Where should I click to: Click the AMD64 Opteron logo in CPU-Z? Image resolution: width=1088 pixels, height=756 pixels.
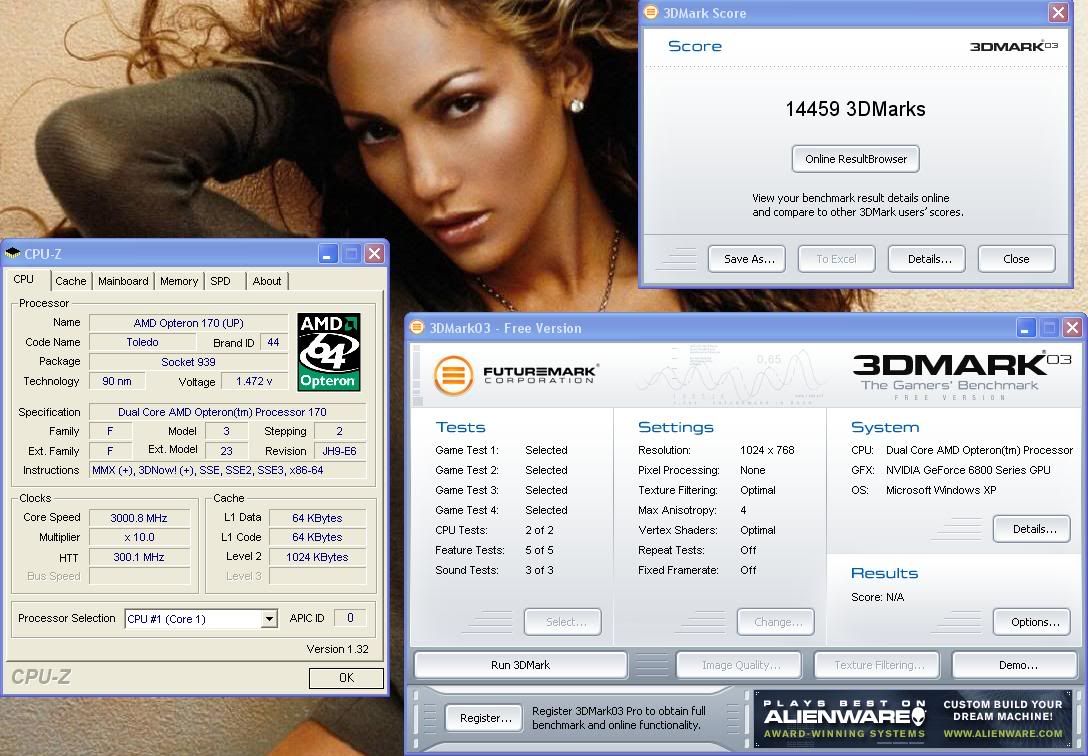coord(329,352)
